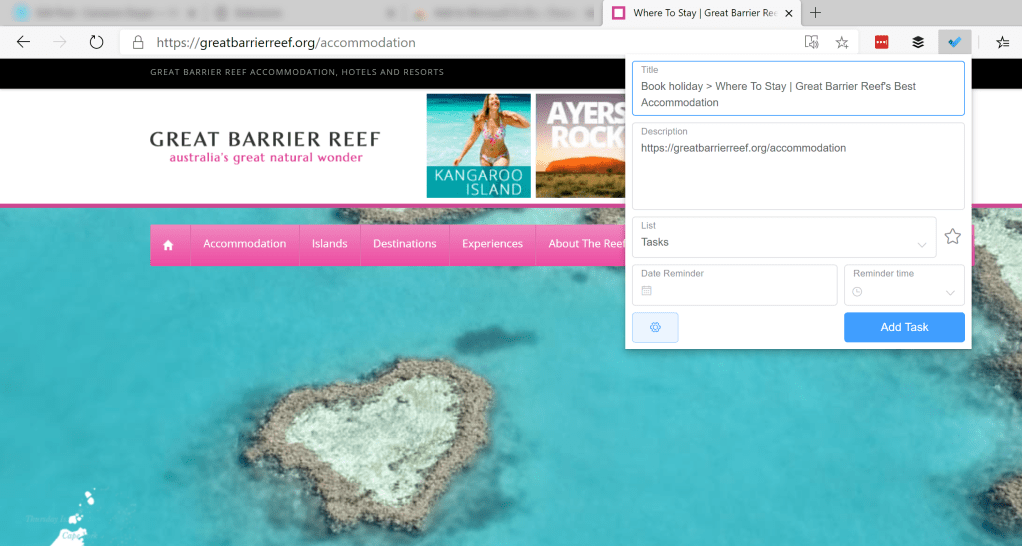Viewport: 1022px width, 546px height.
Task: Select the Destinations menu item
Action: pos(404,244)
